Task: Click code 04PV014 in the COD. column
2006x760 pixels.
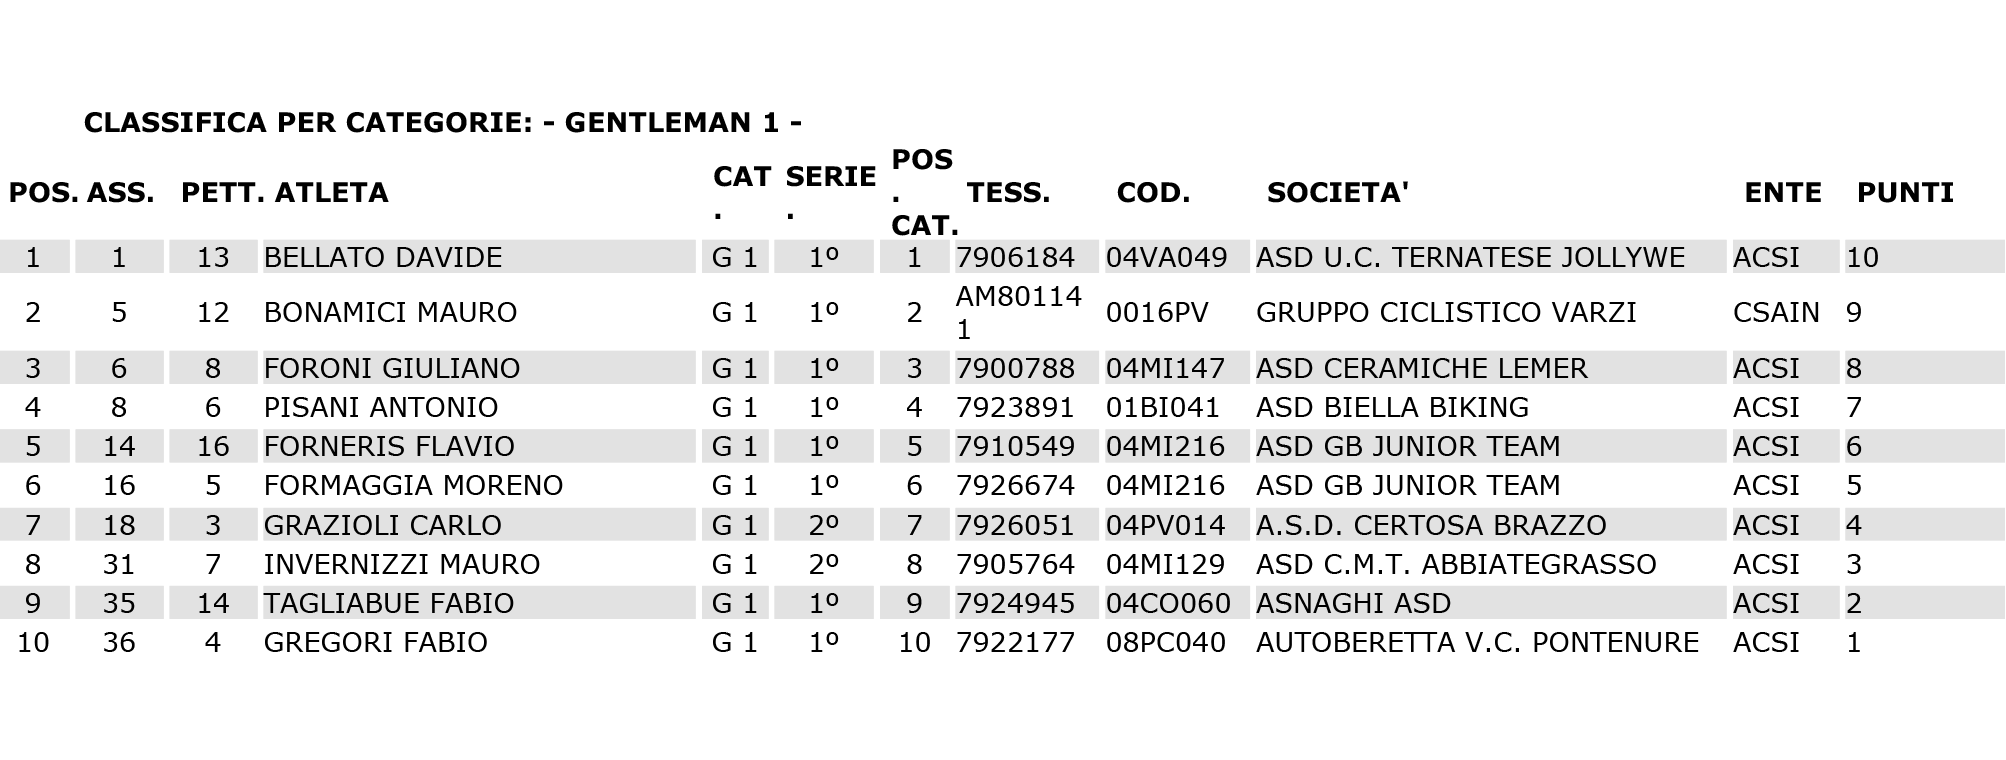Action: tap(1166, 525)
